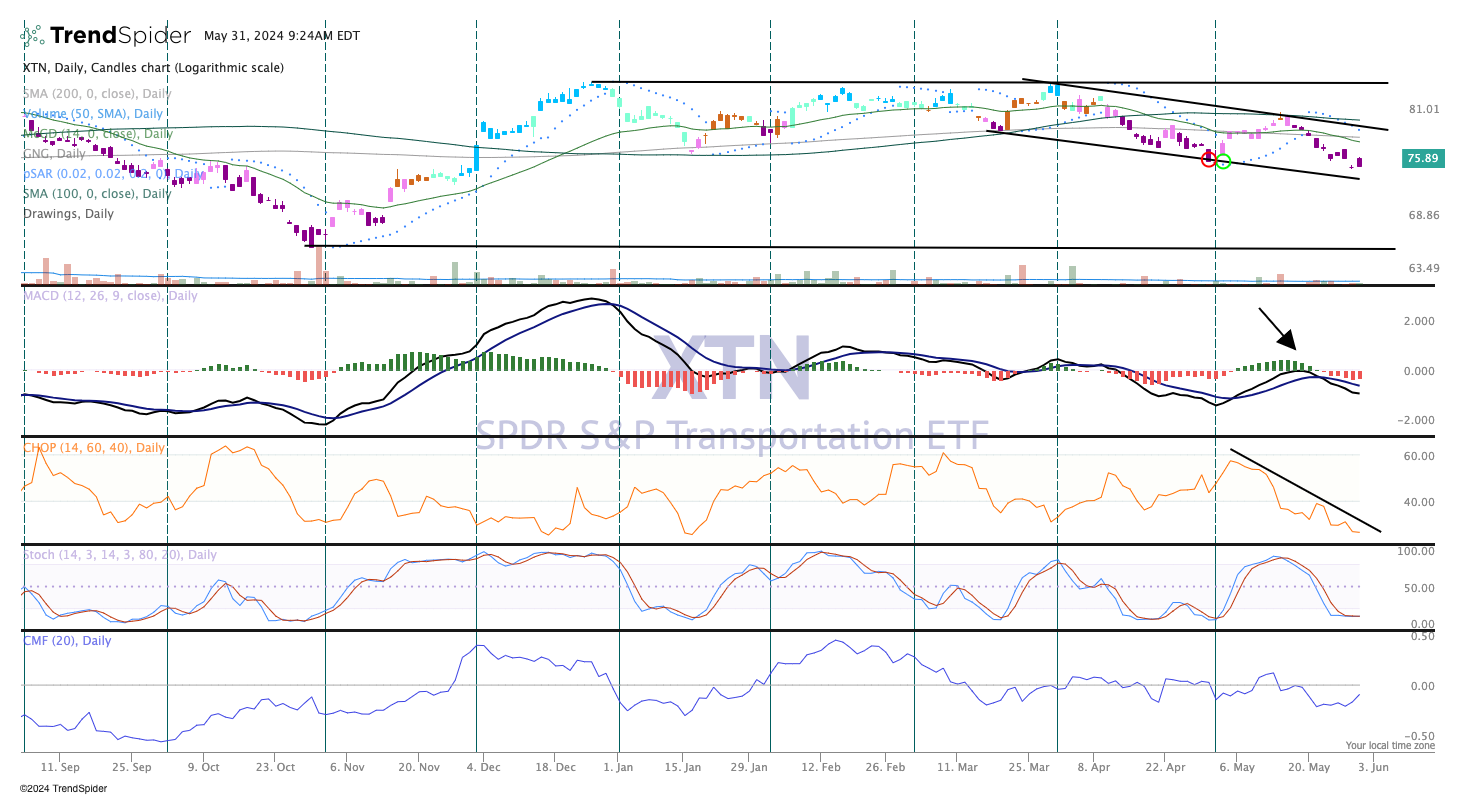The height and width of the screenshot is (798, 1465).
Task: Click the 8. Apr date label
Action: 1092,767
